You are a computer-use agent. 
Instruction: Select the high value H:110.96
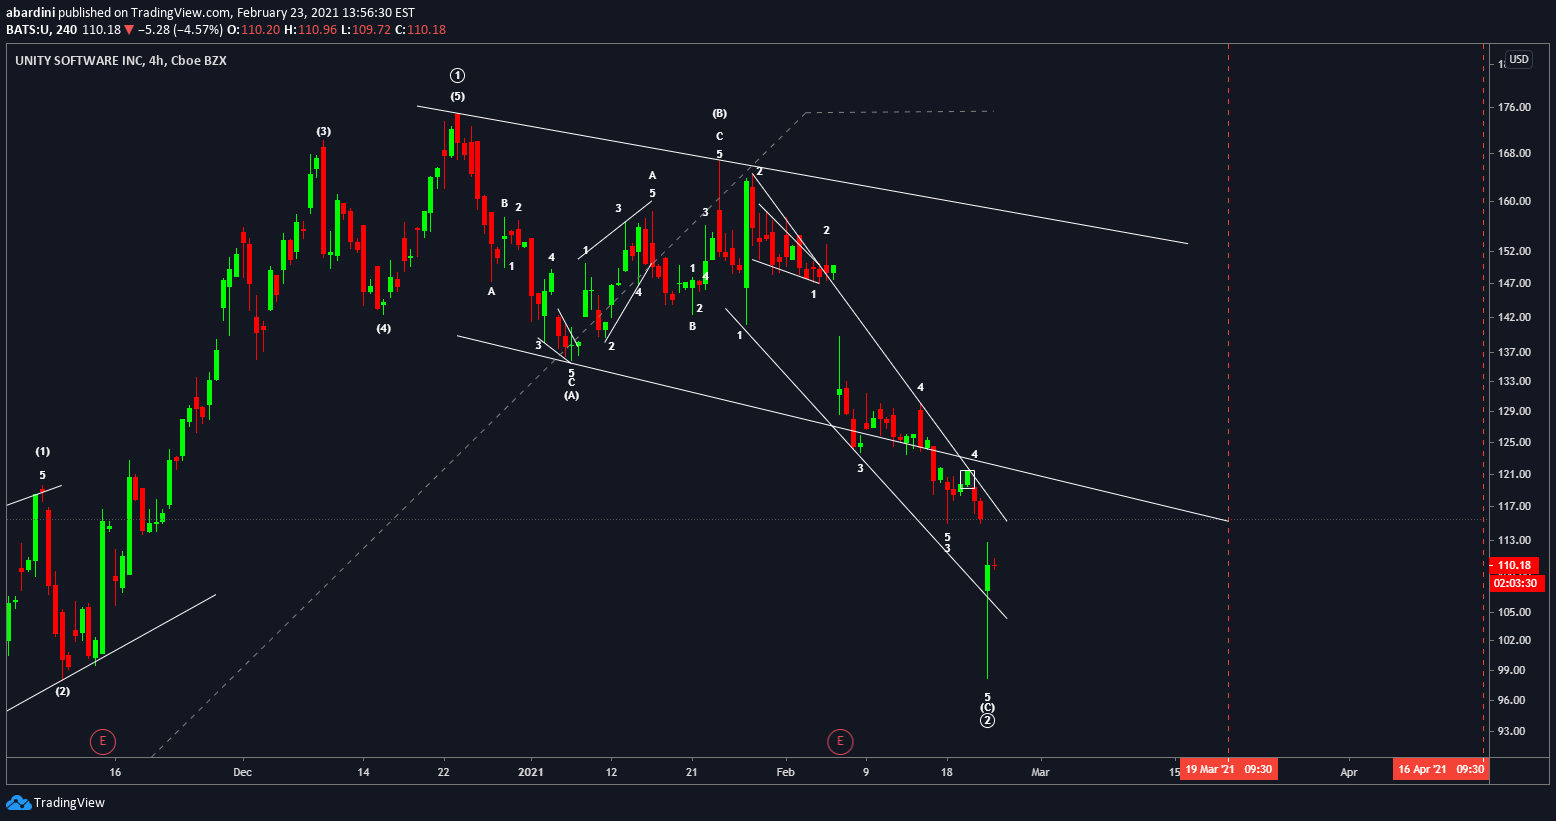(x=310, y=30)
